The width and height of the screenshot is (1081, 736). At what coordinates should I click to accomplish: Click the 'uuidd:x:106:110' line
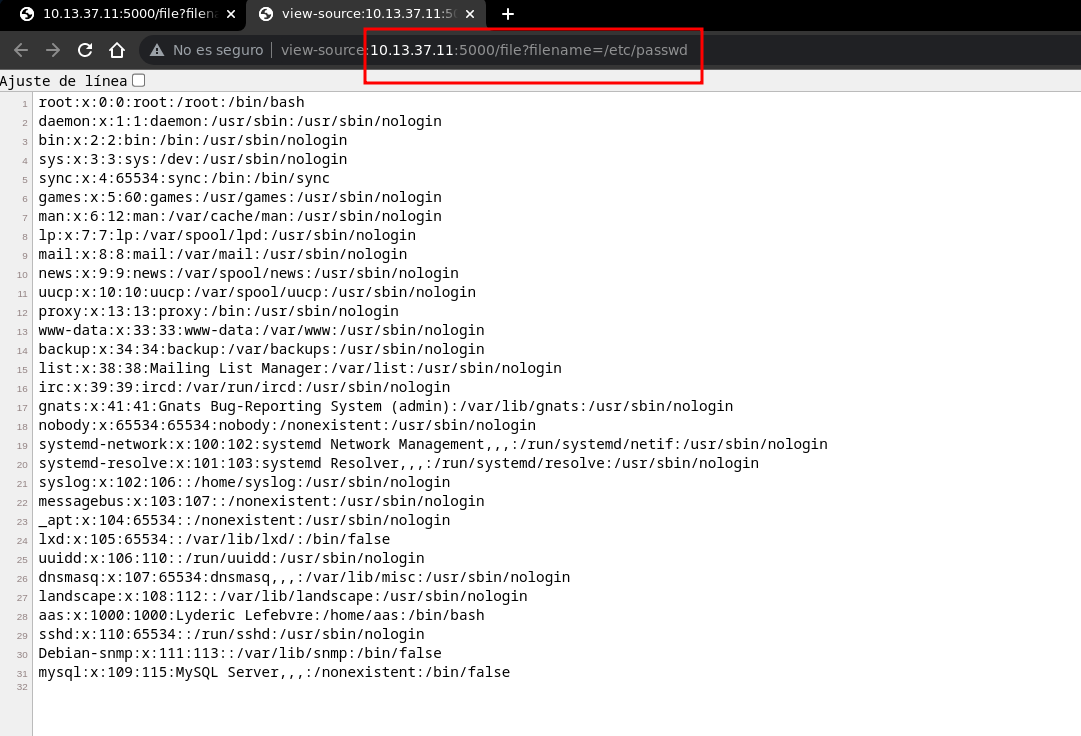point(231,558)
